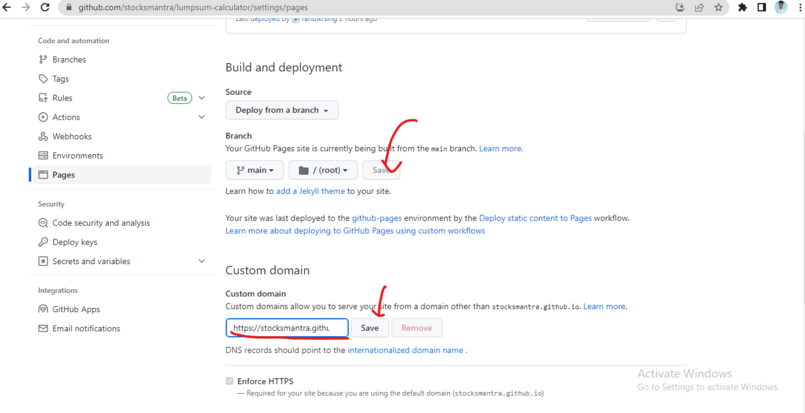Expand the Rules section chevron
This screenshot has height=413, width=805.
[201, 98]
